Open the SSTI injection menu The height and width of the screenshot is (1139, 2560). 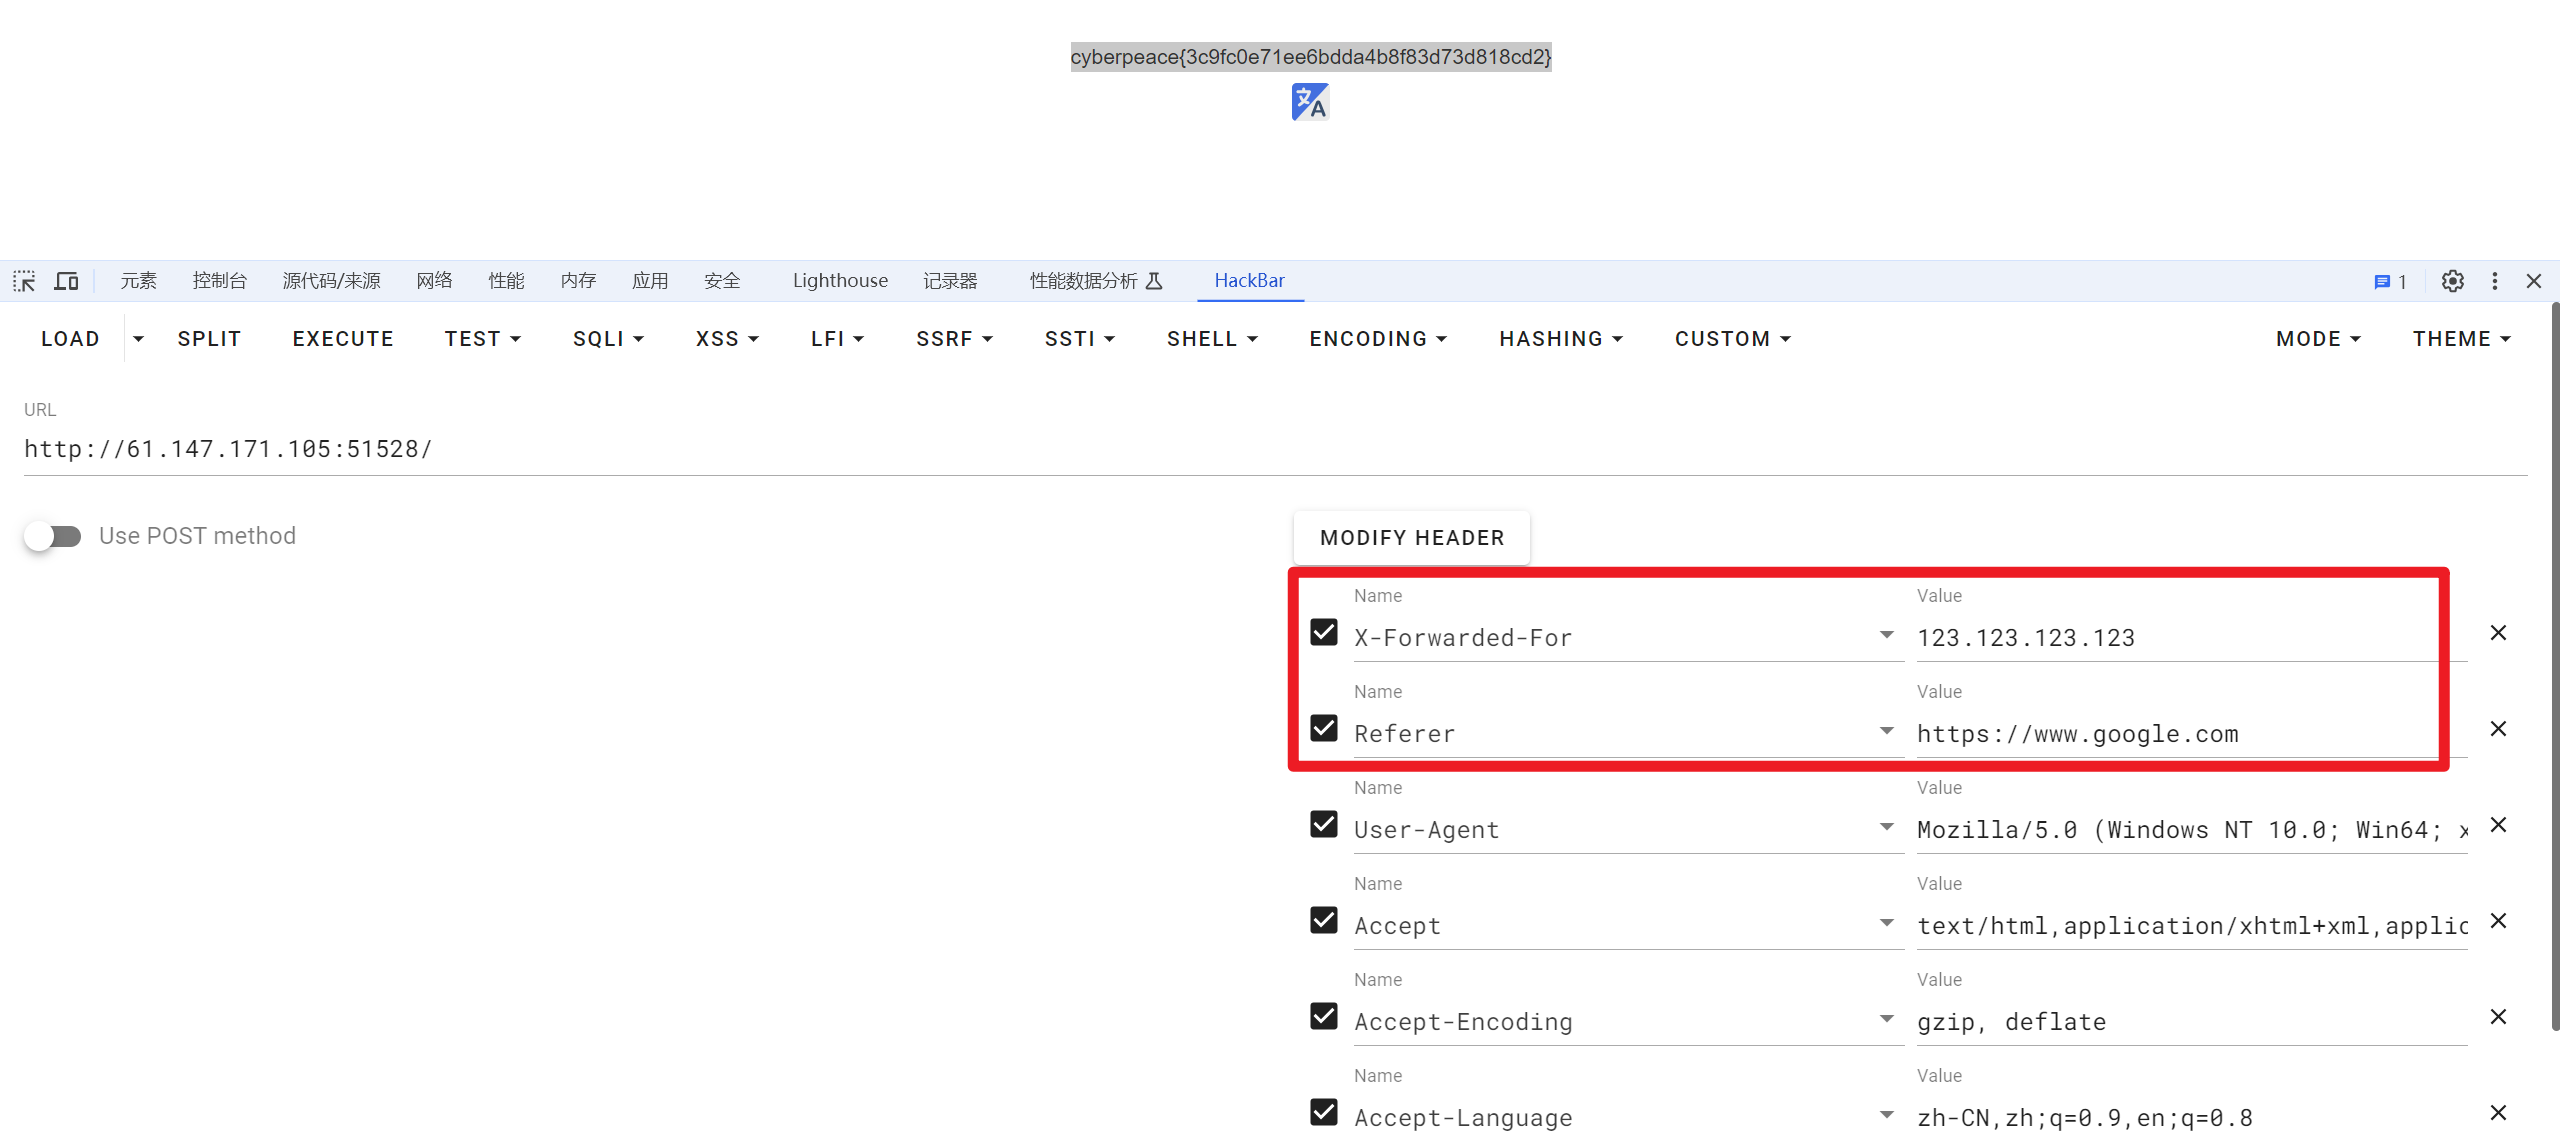click(1076, 338)
